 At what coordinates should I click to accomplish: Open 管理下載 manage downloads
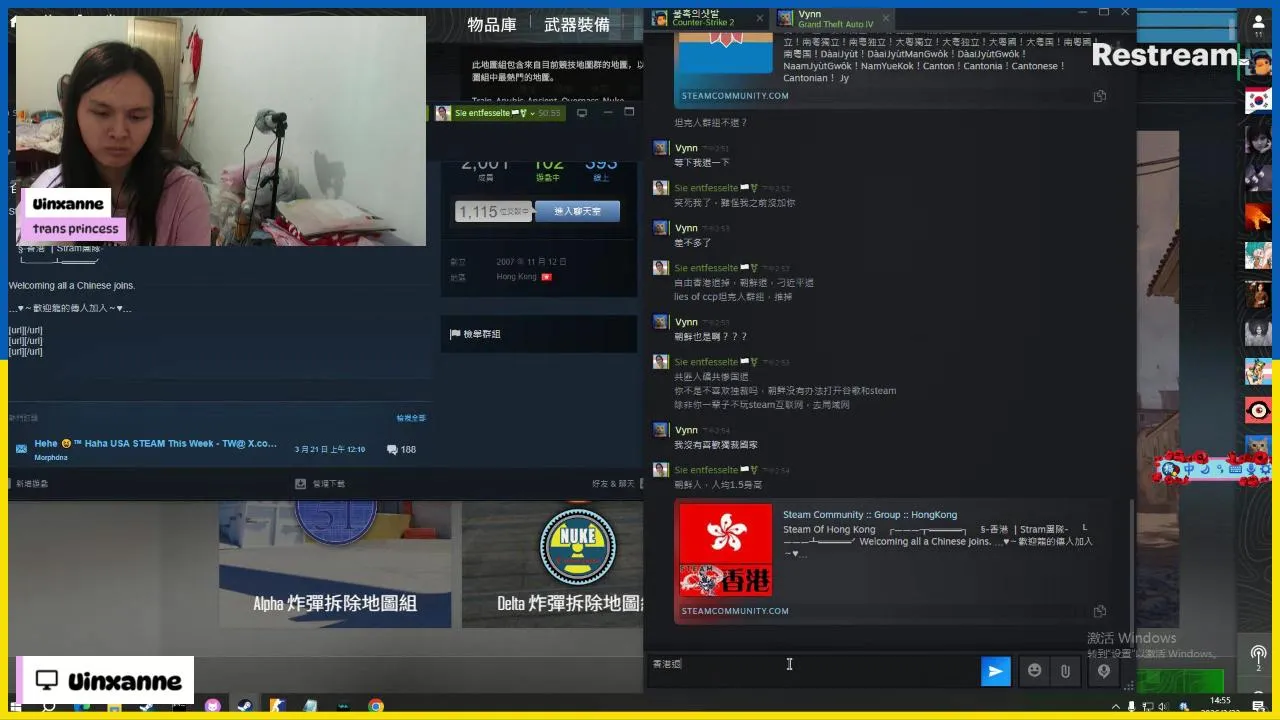coord(321,484)
